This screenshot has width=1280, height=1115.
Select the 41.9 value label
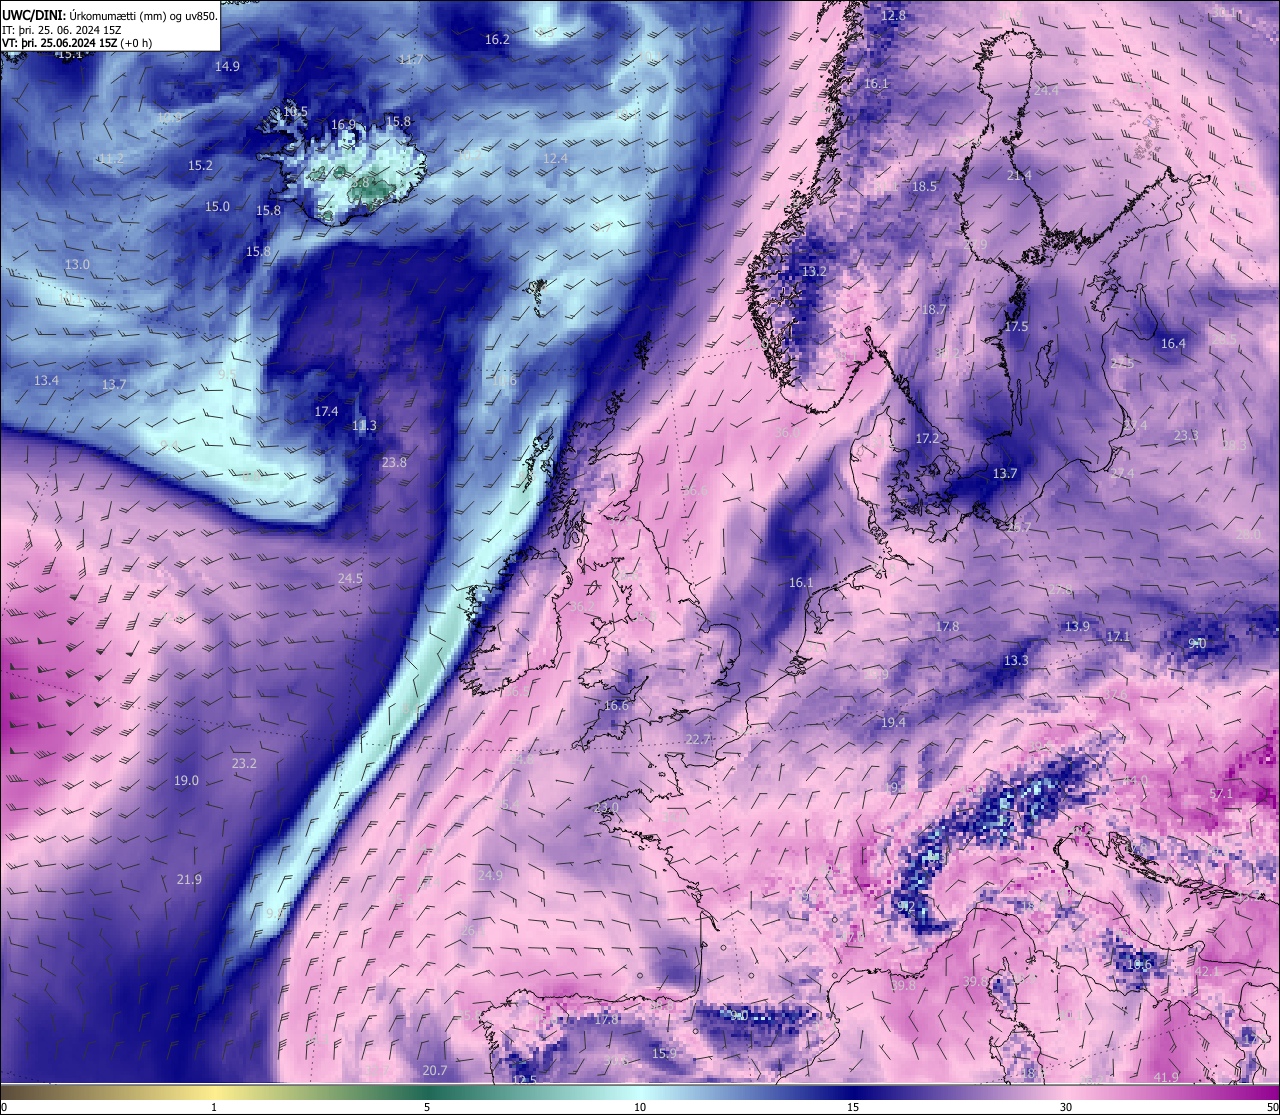coord(1166,1077)
